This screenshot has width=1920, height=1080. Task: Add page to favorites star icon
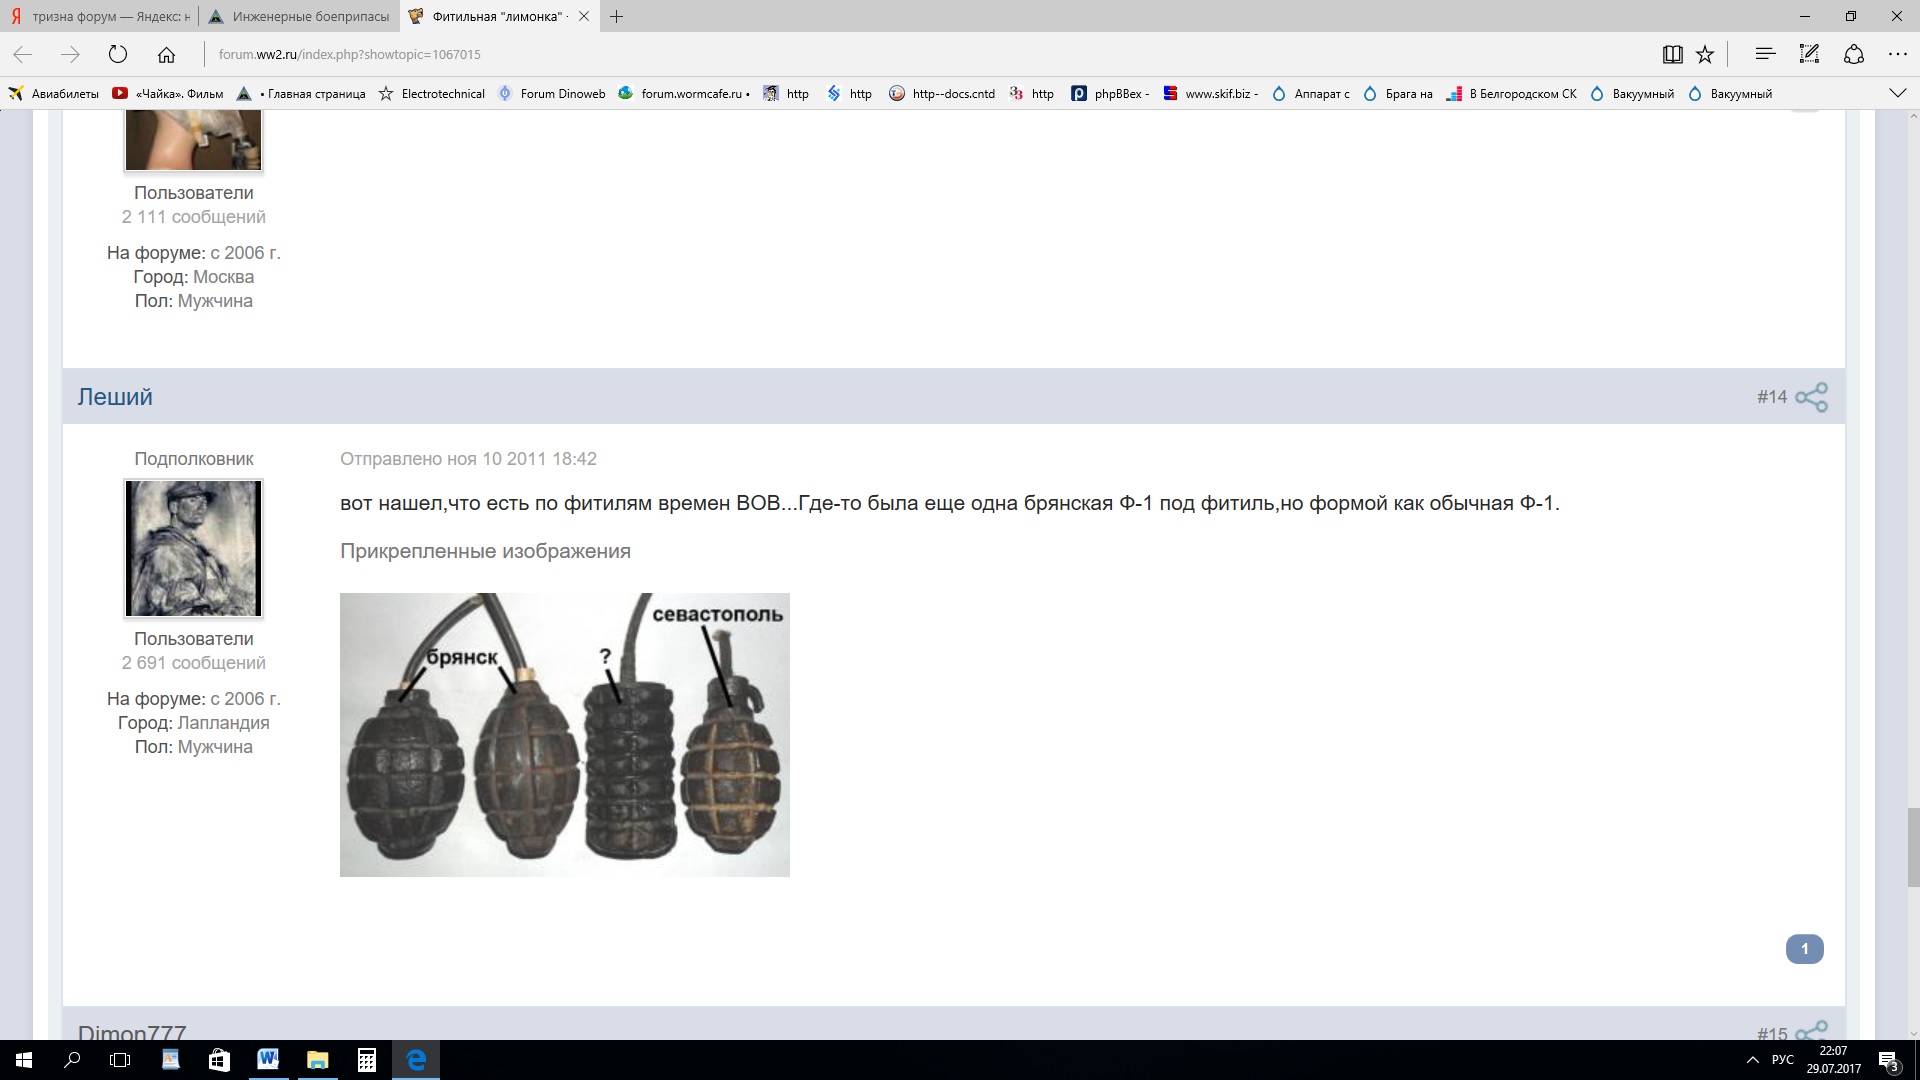(x=1706, y=55)
